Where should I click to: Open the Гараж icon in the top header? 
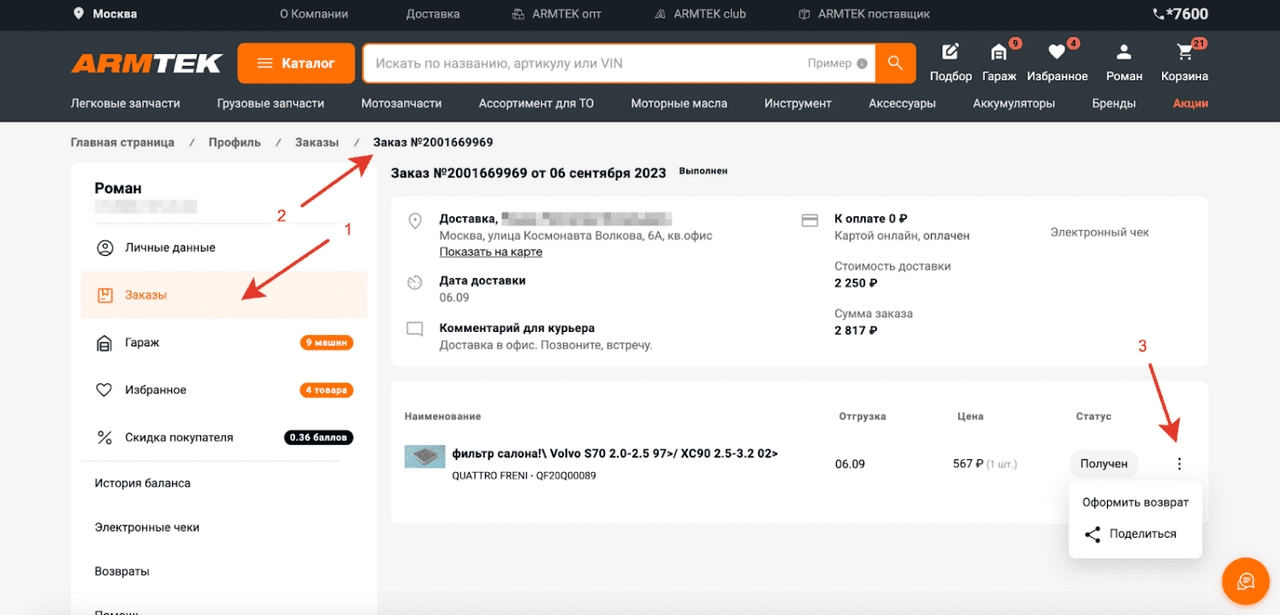1000,52
